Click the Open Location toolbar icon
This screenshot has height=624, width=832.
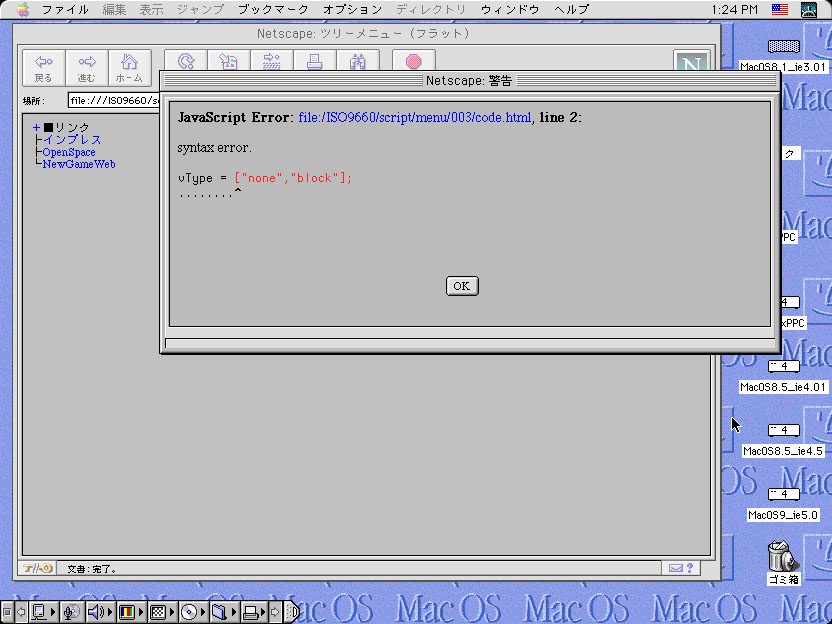[x=272, y=60]
